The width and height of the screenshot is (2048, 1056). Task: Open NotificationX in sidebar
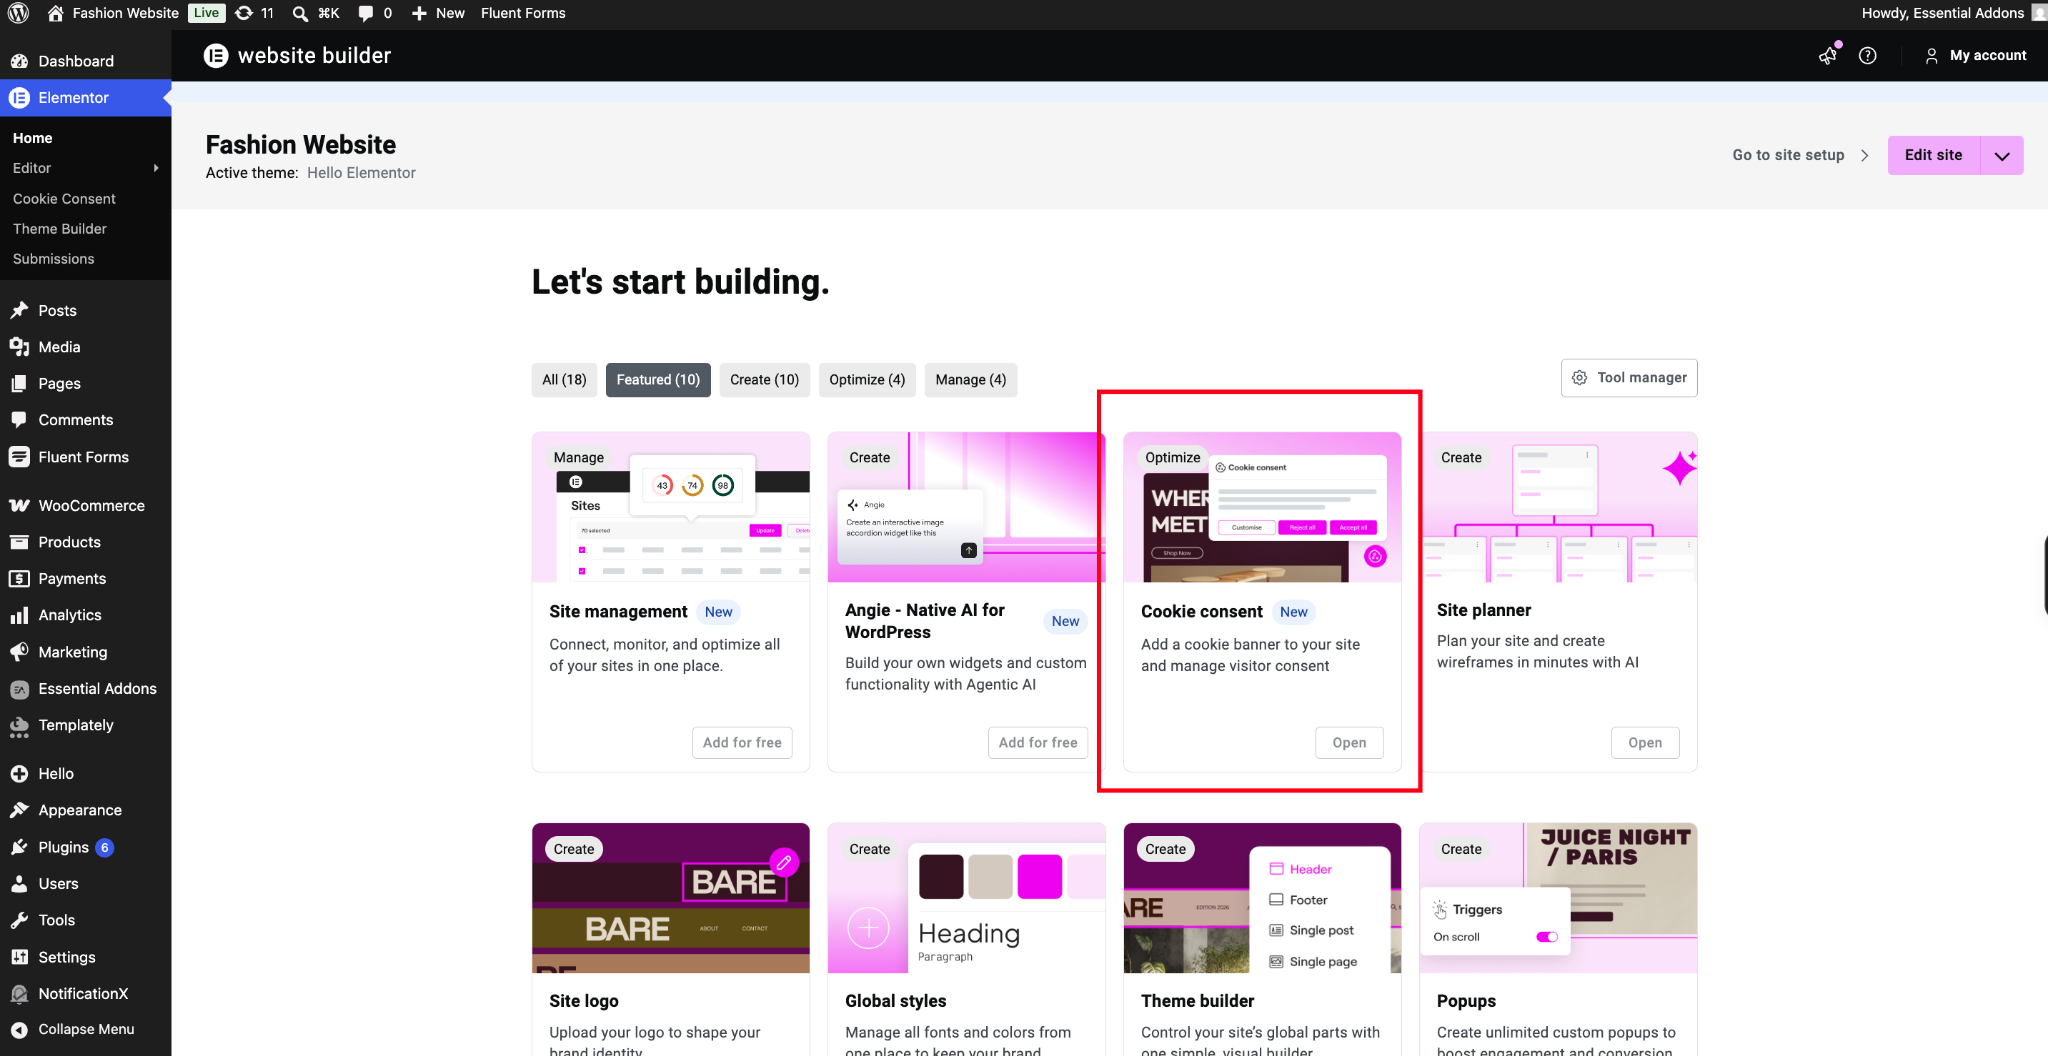[85, 994]
